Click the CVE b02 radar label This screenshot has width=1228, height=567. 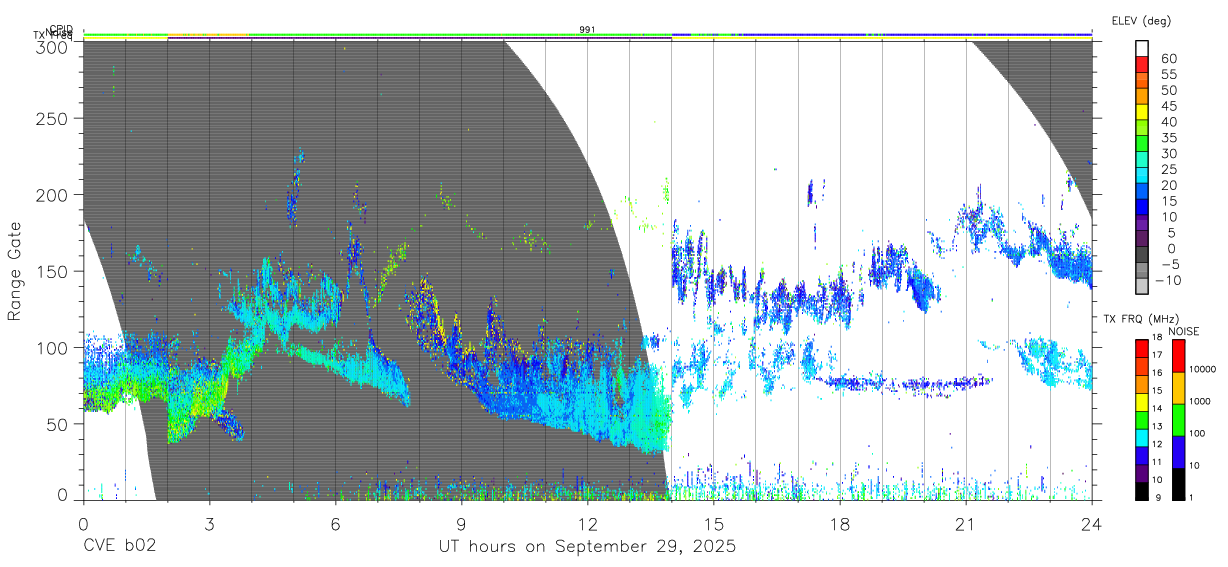[x=119, y=547]
